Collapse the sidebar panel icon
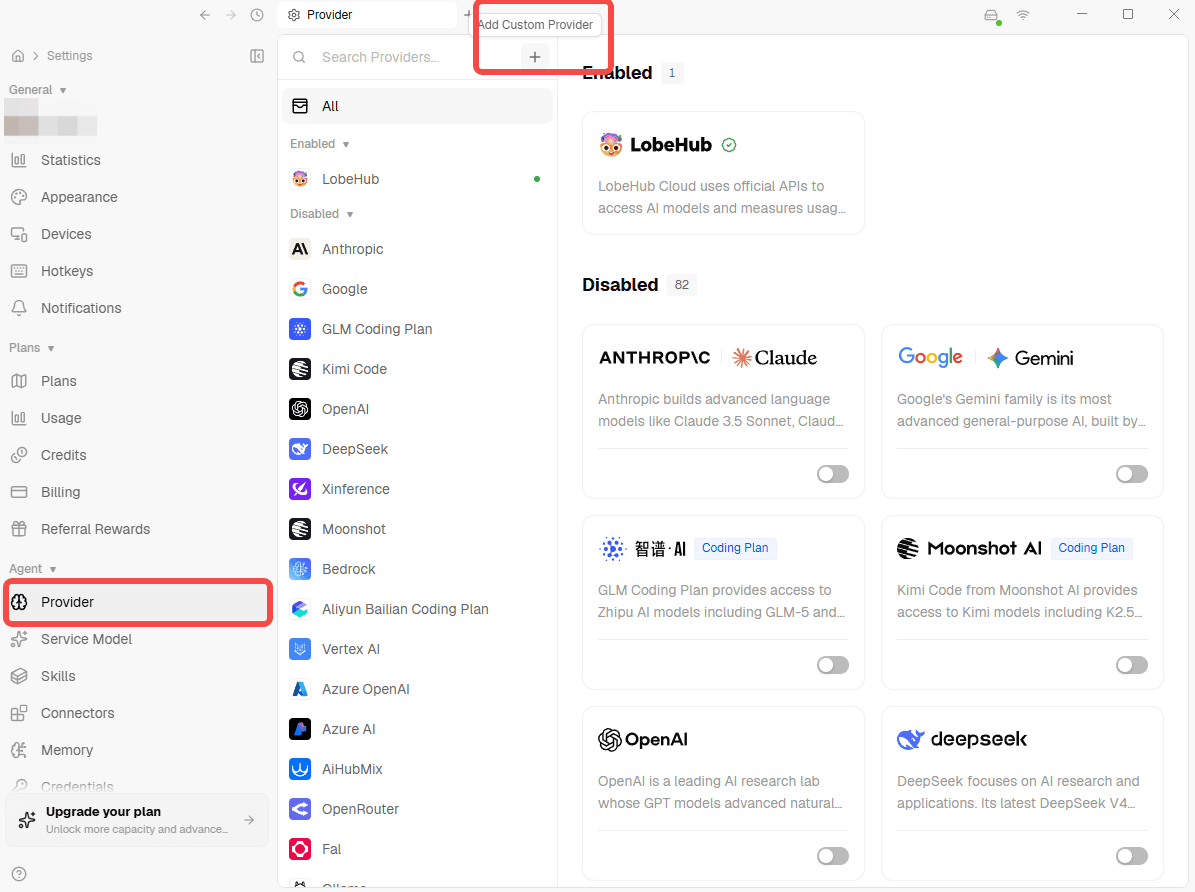 (257, 56)
